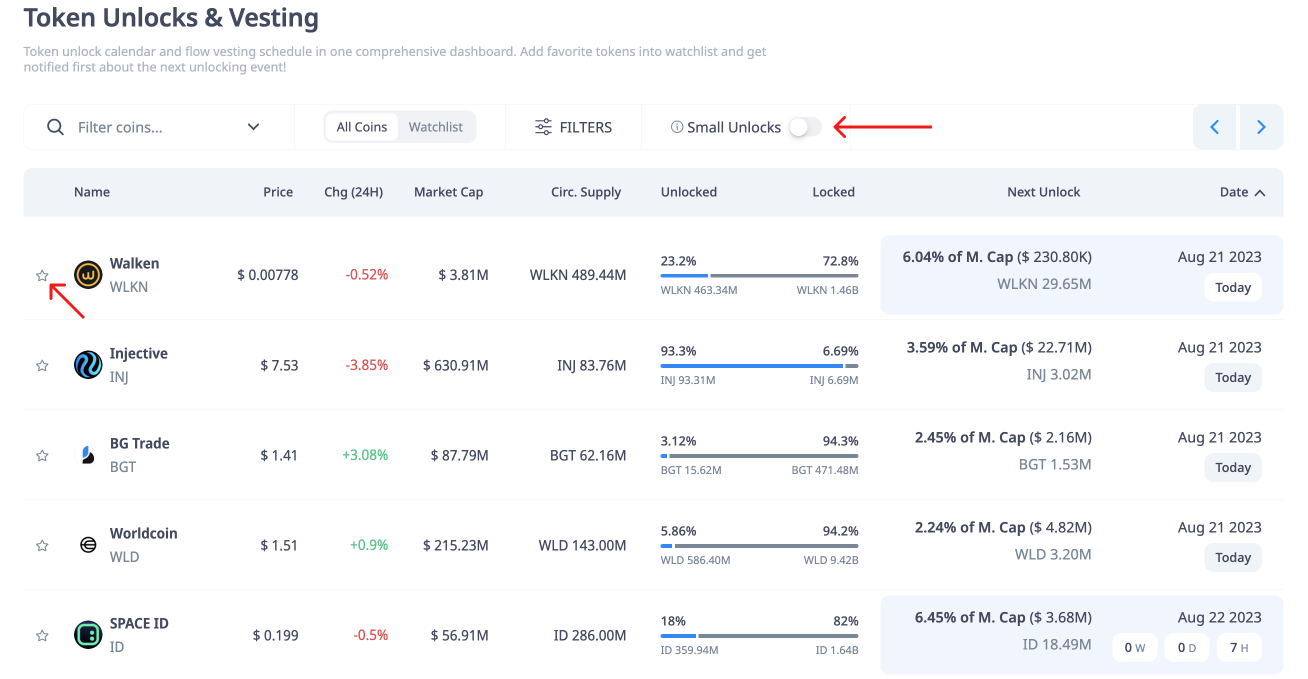Click Walken price $ 0.00778

tap(267, 275)
